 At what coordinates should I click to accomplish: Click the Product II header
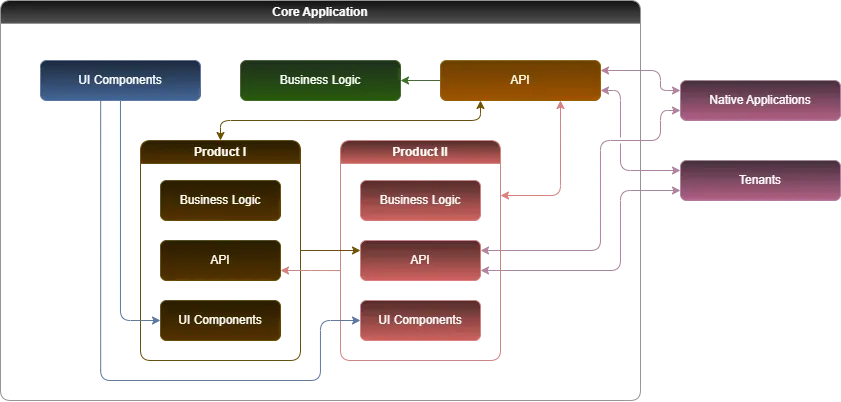(x=420, y=152)
